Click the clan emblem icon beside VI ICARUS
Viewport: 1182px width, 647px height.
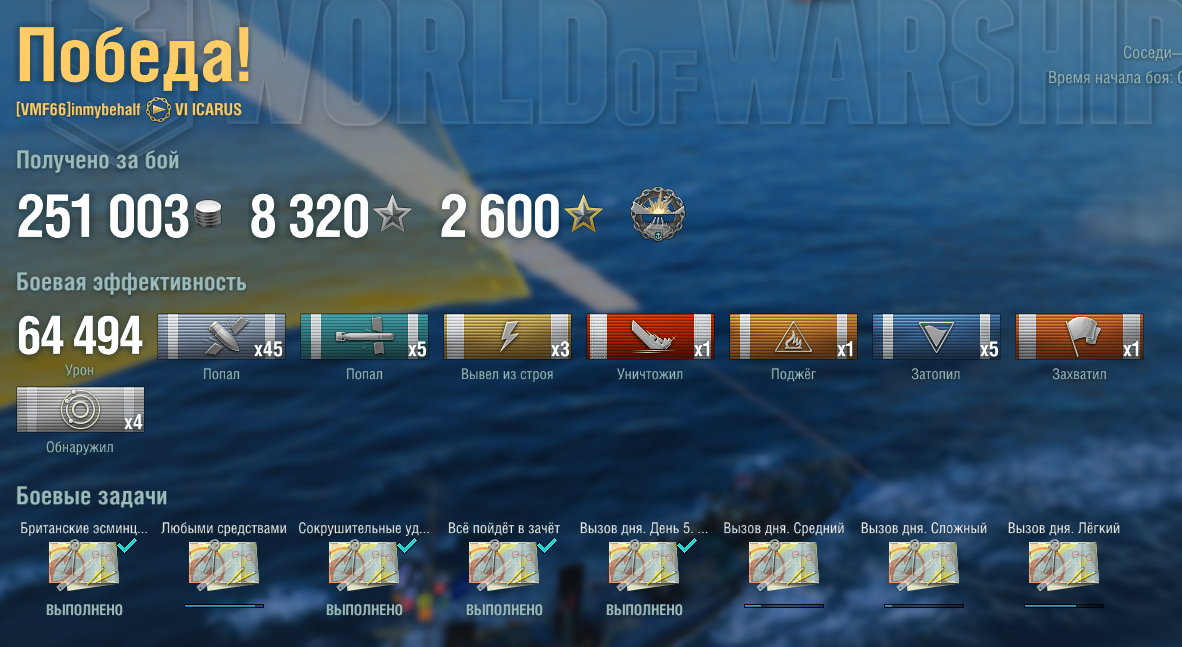(x=158, y=110)
